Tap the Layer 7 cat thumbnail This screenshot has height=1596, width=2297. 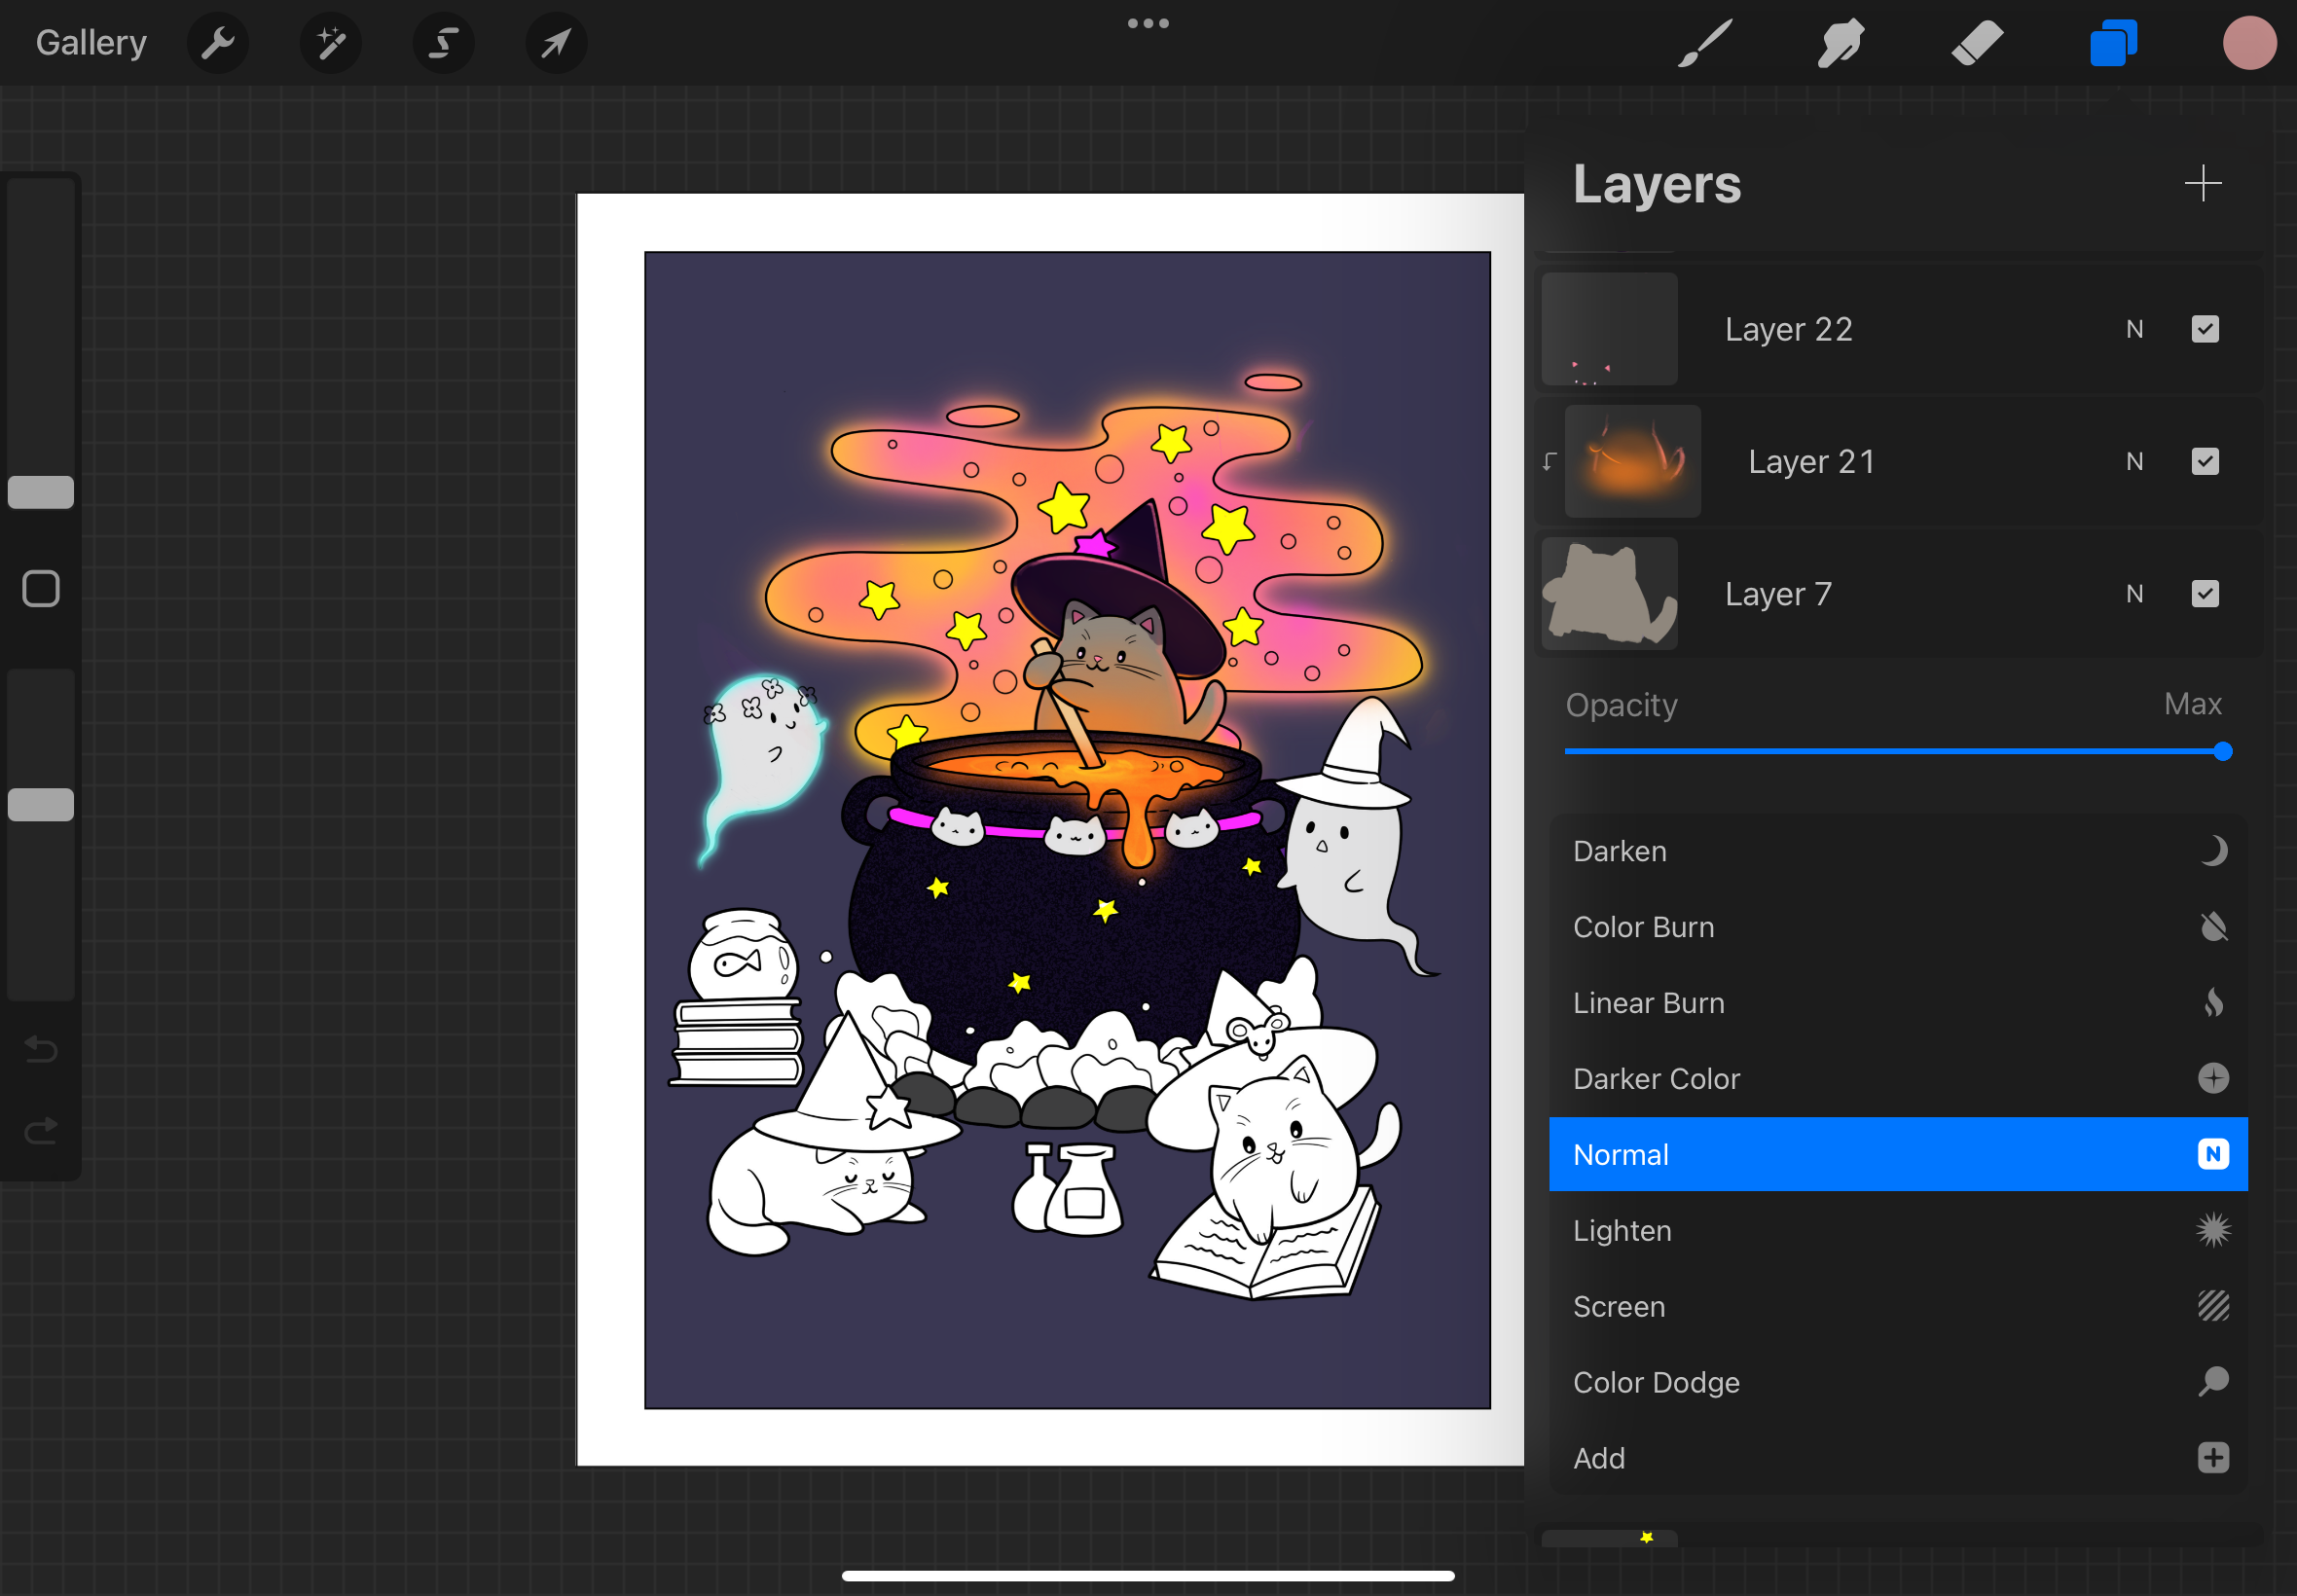coord(1609,594)
